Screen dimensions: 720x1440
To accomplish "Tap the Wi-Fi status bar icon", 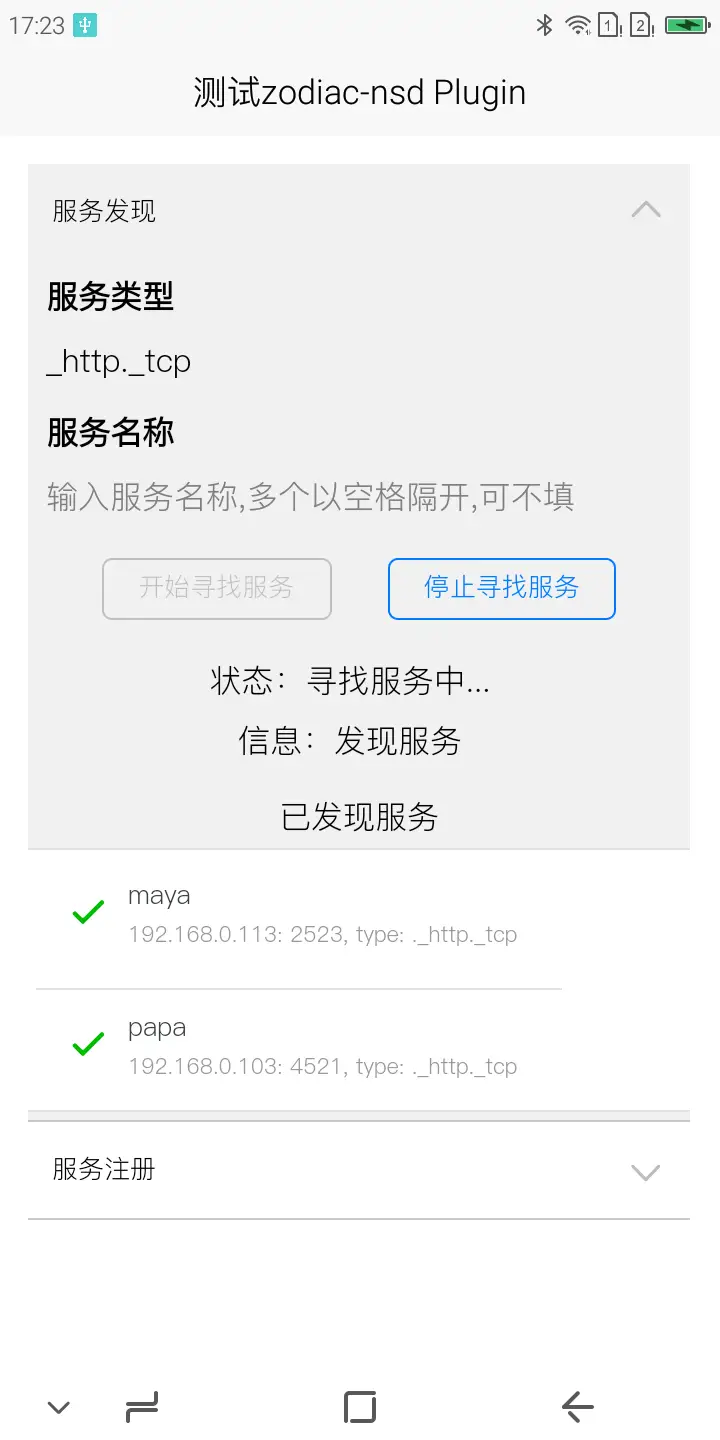I will (x=578, y=25).
